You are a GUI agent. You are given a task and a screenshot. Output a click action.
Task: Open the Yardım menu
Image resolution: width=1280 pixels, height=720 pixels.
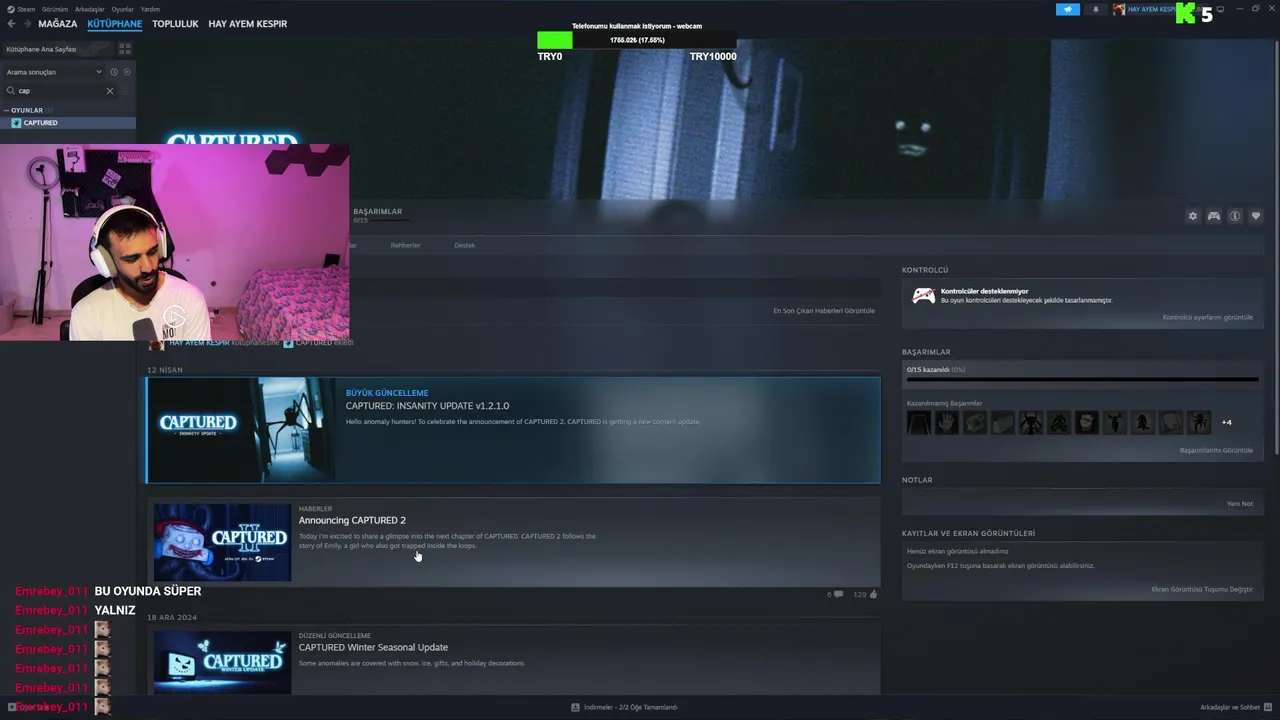pos(150,9)
